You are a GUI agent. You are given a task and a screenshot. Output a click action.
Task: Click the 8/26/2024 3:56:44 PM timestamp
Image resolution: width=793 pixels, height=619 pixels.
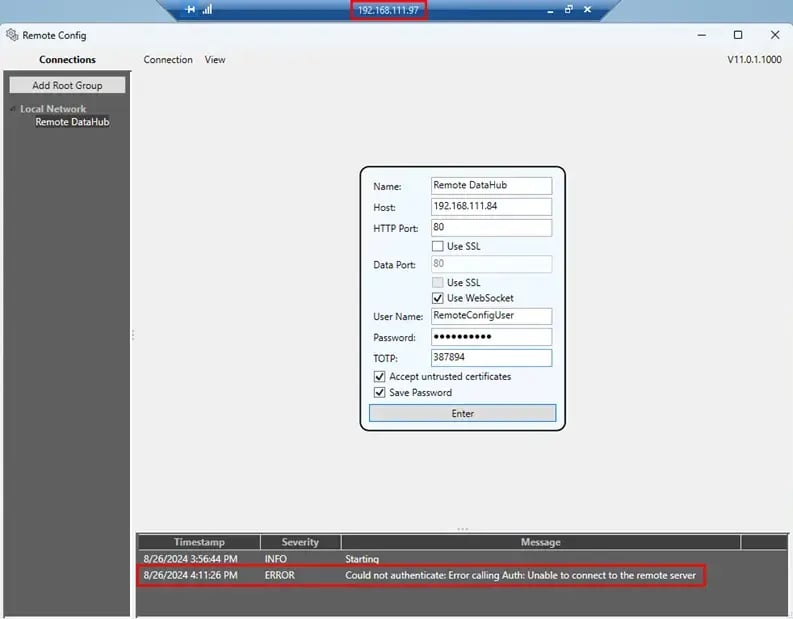[190, 559]
